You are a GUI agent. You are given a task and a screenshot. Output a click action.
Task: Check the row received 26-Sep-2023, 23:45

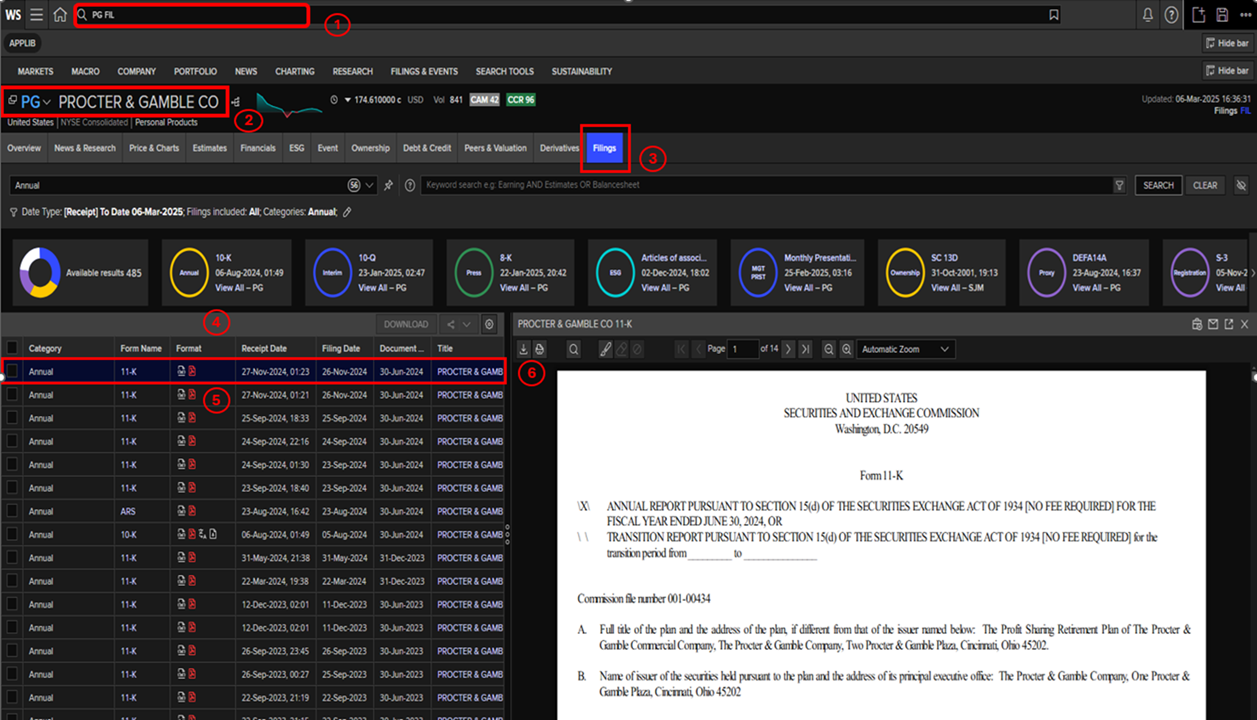pyautogui.click(x=12, y=651)
